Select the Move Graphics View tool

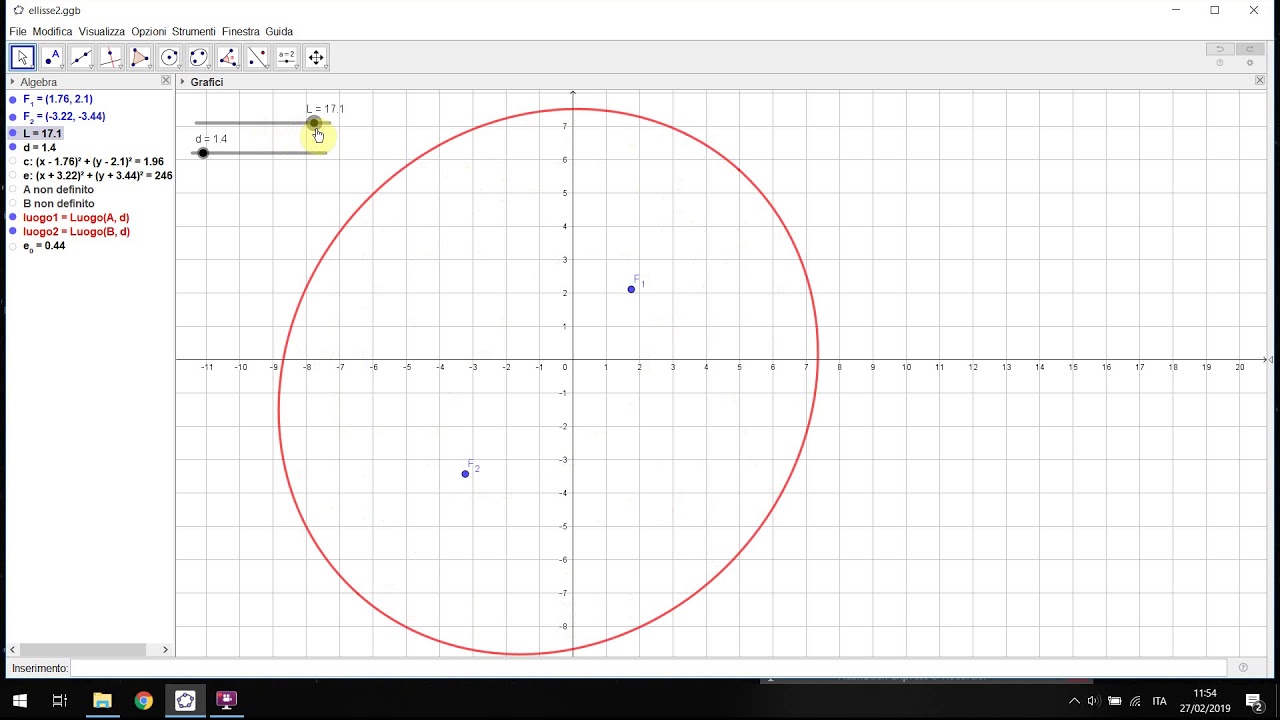(316, 58)
